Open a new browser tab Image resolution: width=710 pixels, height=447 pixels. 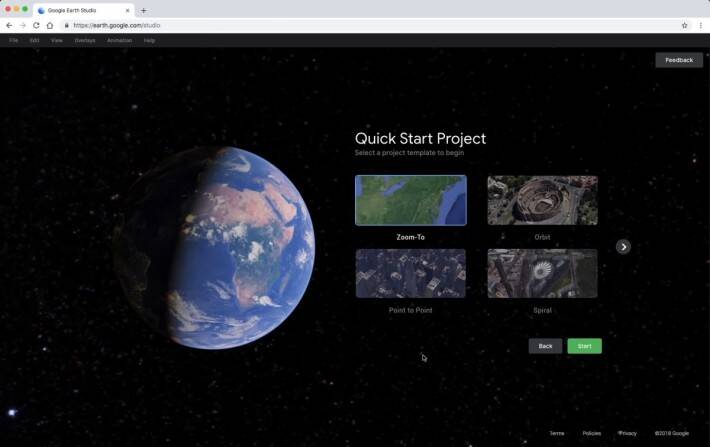click(x=144, y=10)
